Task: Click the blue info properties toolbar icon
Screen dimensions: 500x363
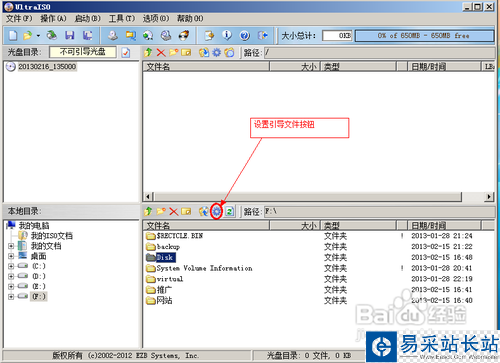Action: coord(227,35)
